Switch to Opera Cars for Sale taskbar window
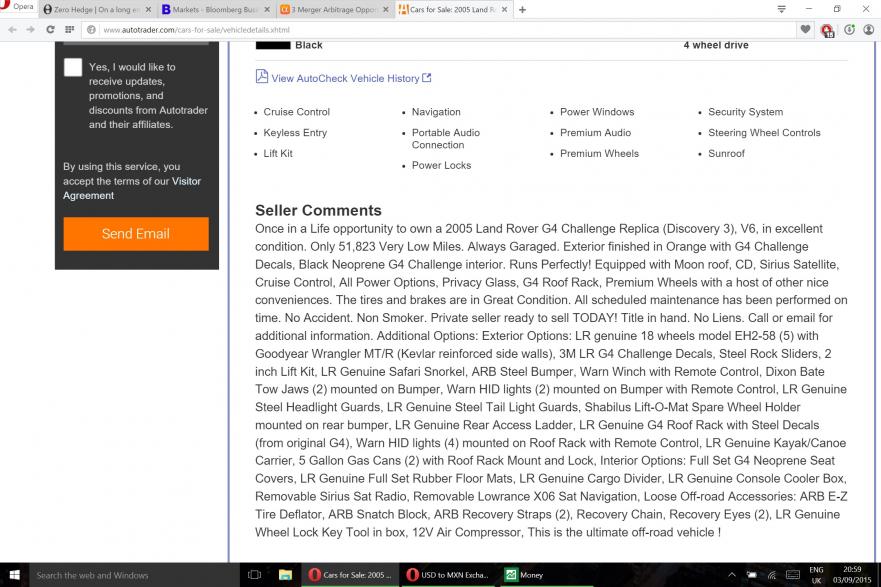881x587 pixels. pyautogui.click(x=351, y=575)
